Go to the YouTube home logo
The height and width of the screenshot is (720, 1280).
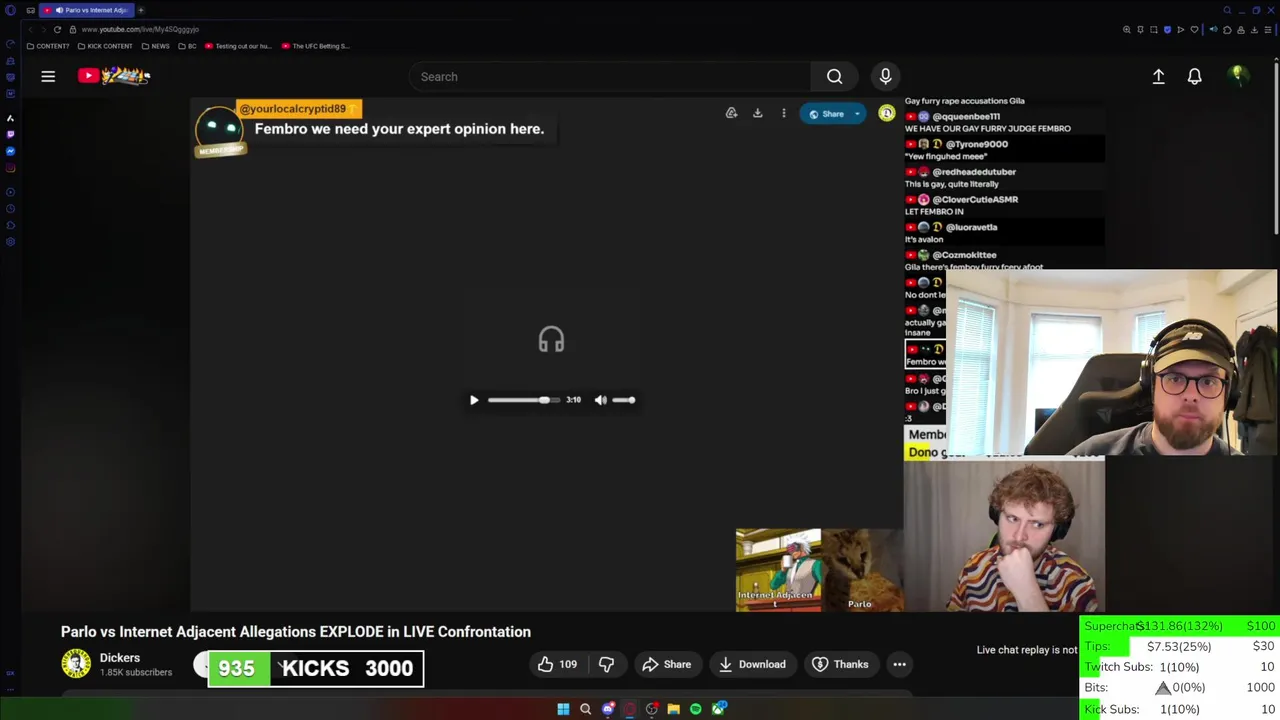point(114,76)
